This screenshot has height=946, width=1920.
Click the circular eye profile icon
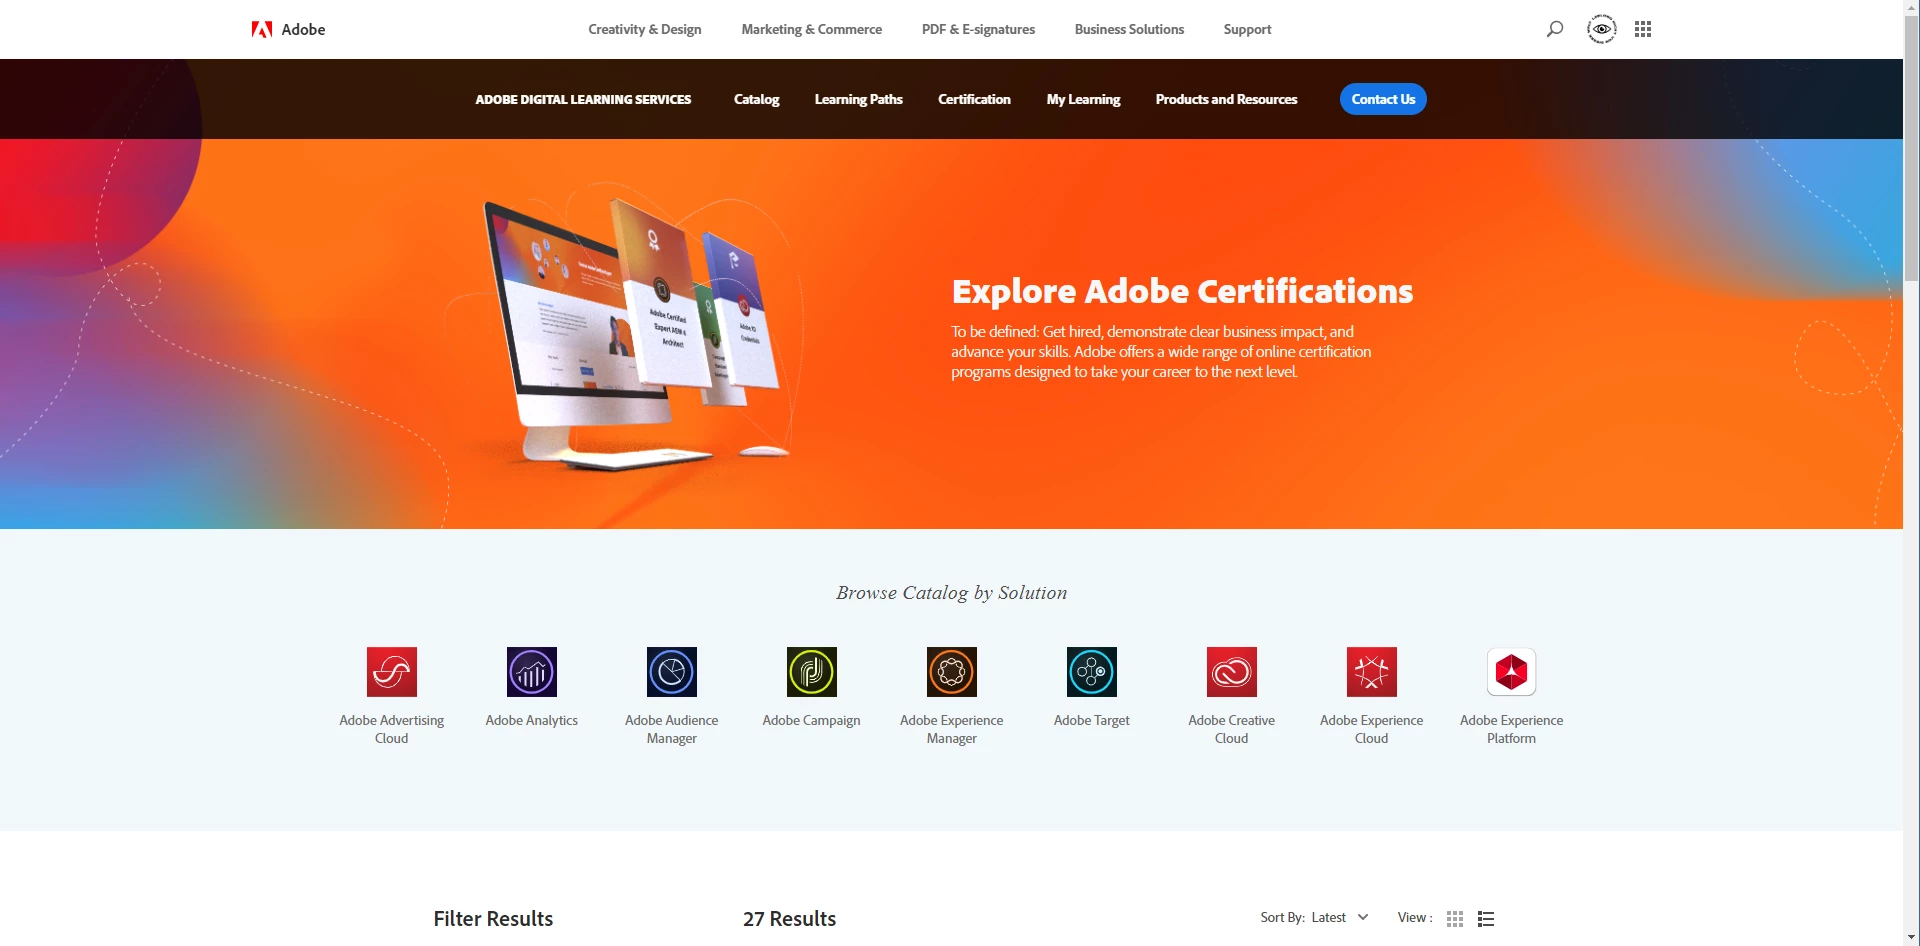[x=1602, y=29]
